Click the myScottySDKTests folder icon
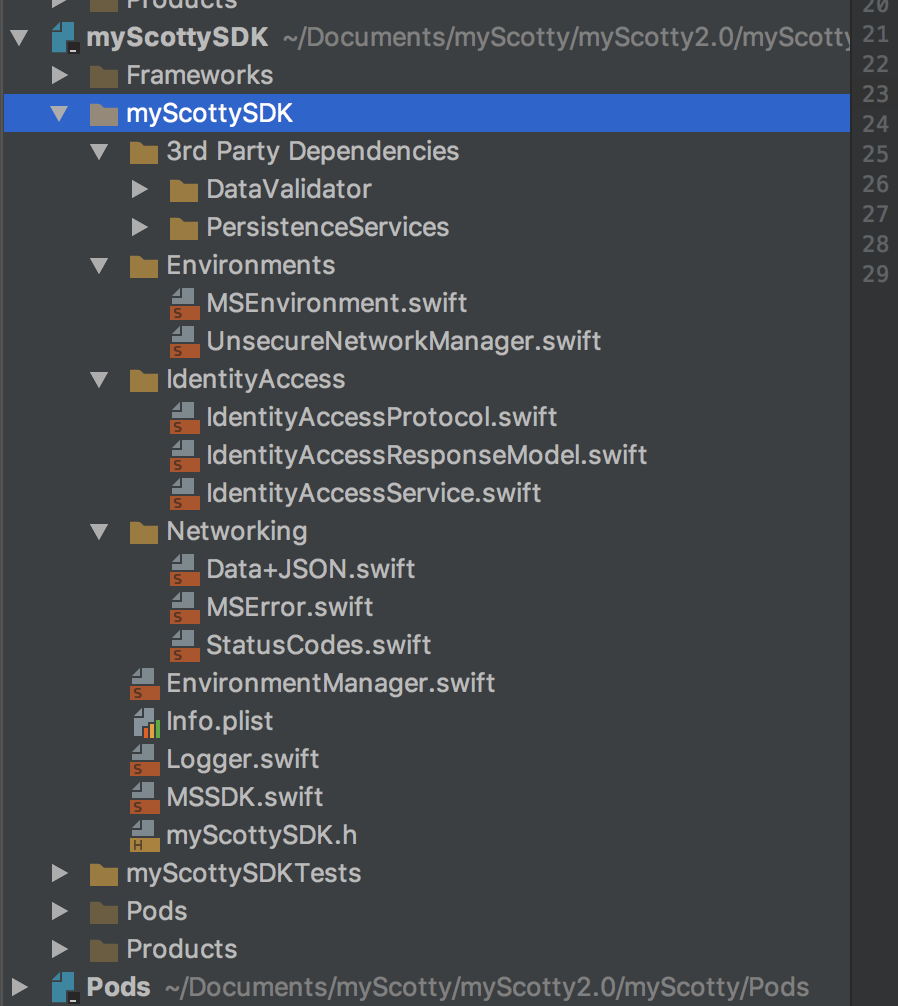 (x=104, y=874)
